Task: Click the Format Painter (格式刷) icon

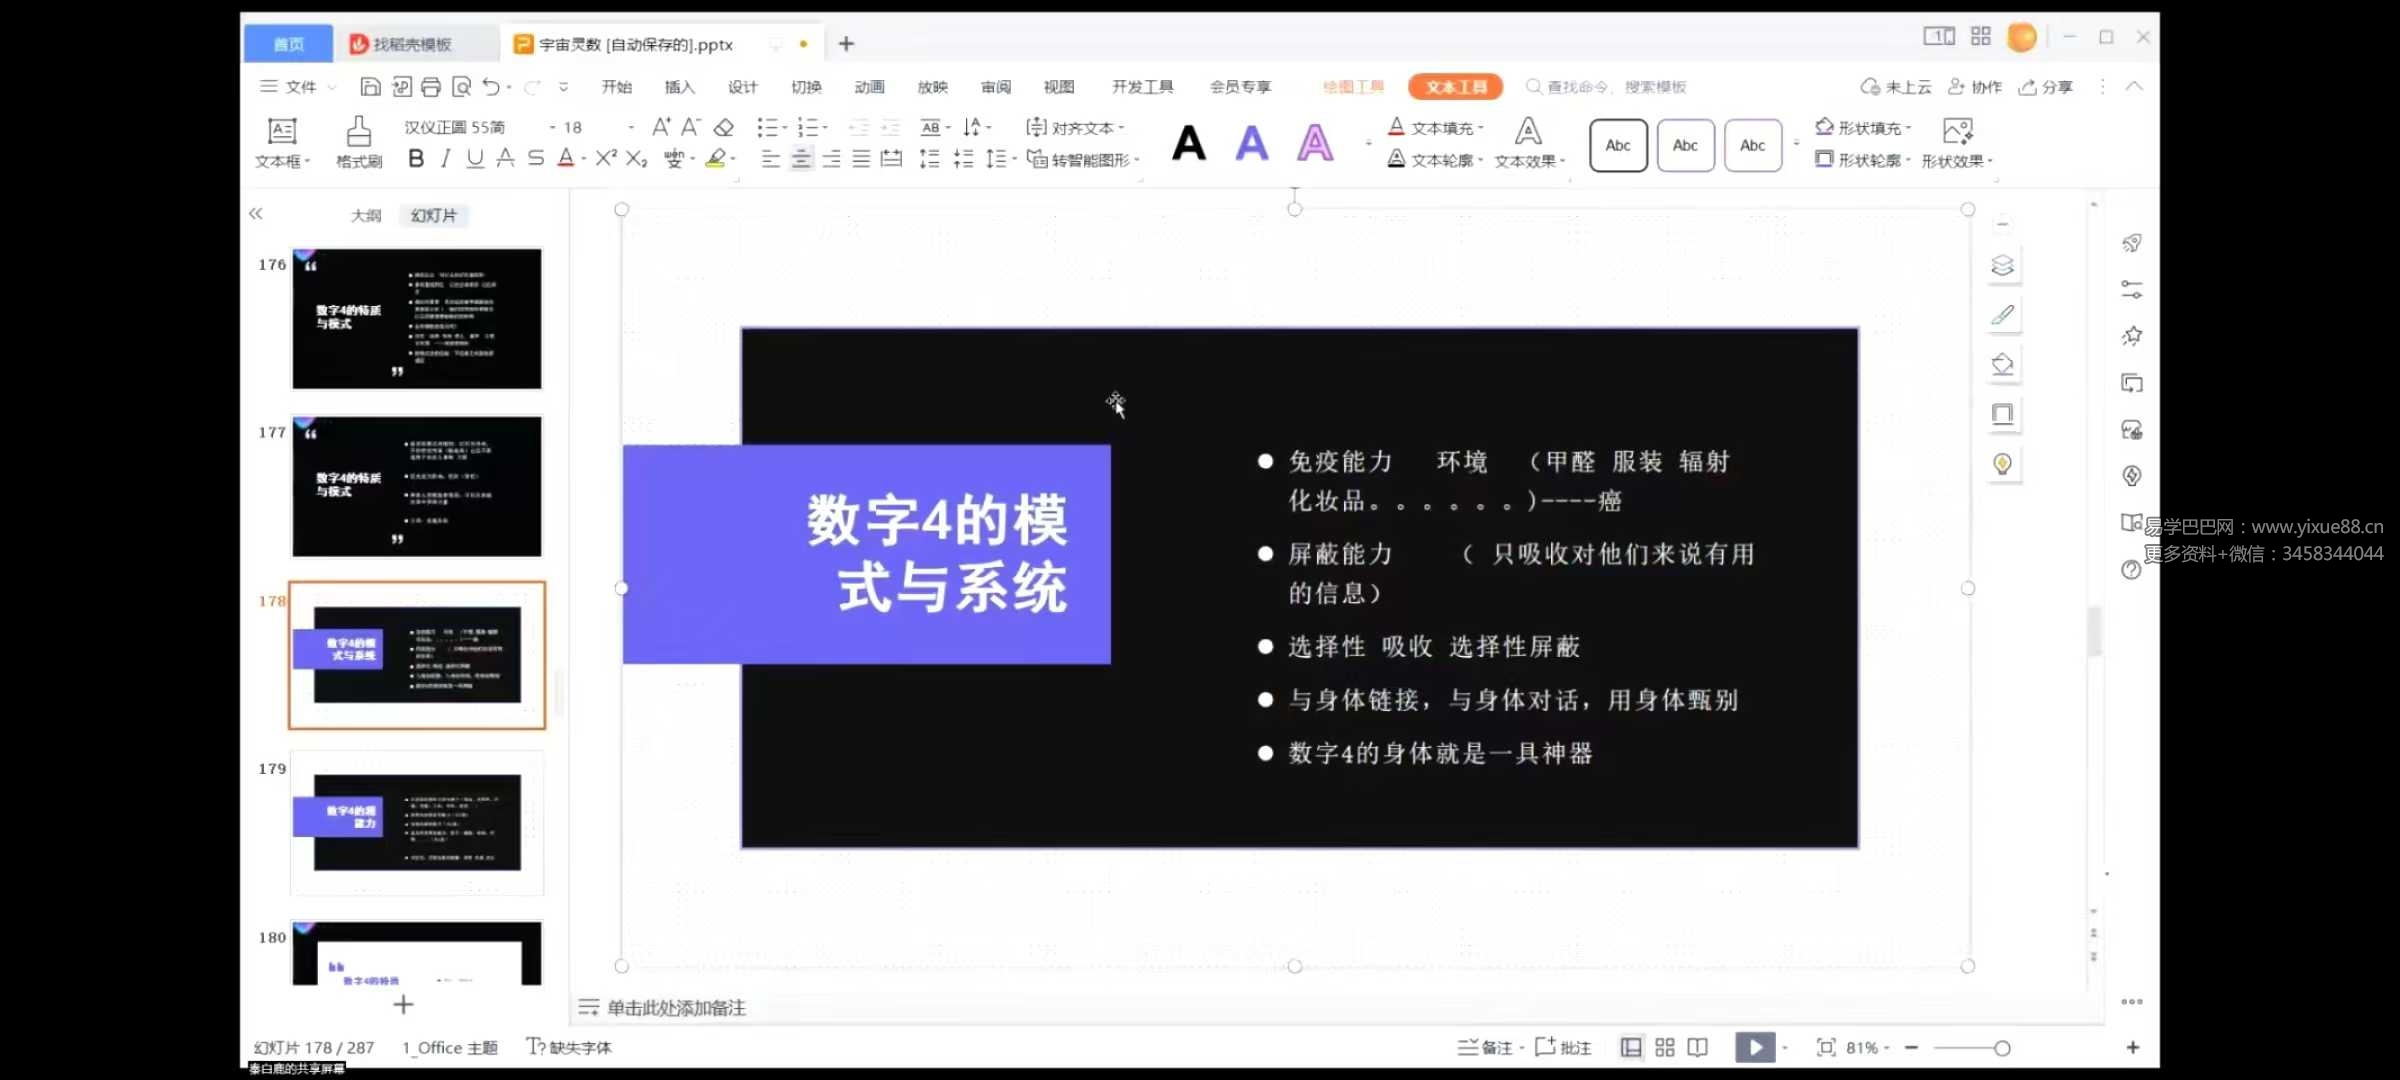Action: coord(359,133)
